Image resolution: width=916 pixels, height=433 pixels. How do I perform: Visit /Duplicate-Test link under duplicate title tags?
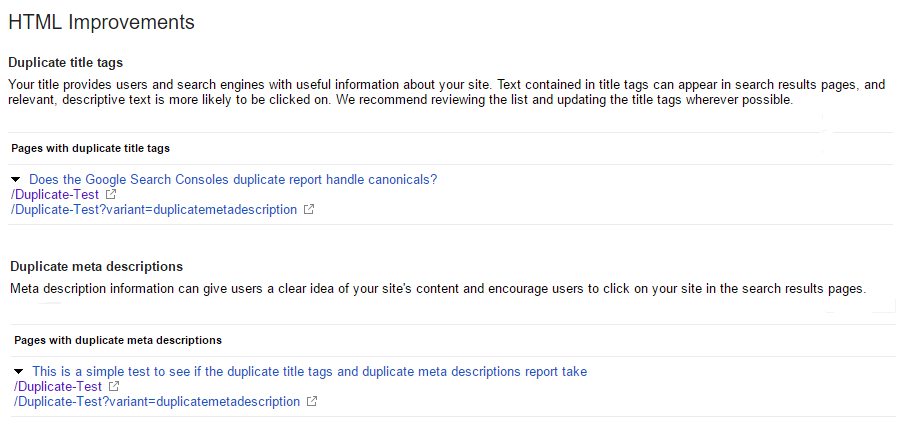55,194
